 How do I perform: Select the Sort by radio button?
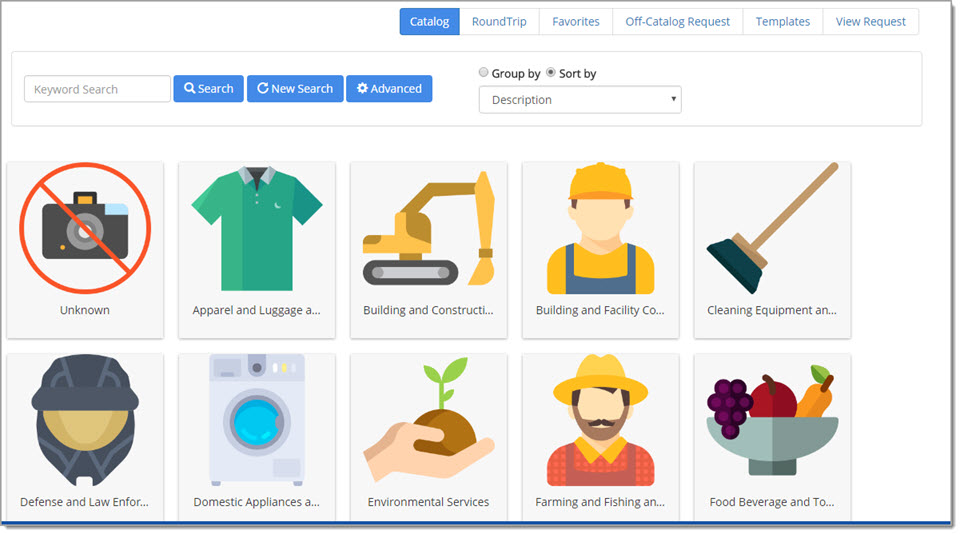(x=551, y=73)
